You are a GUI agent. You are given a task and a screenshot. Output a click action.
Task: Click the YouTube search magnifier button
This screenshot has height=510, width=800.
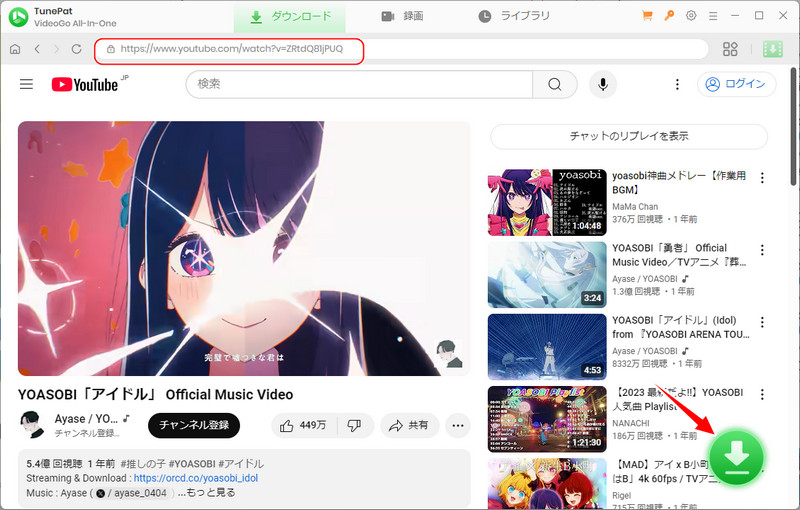555,84
